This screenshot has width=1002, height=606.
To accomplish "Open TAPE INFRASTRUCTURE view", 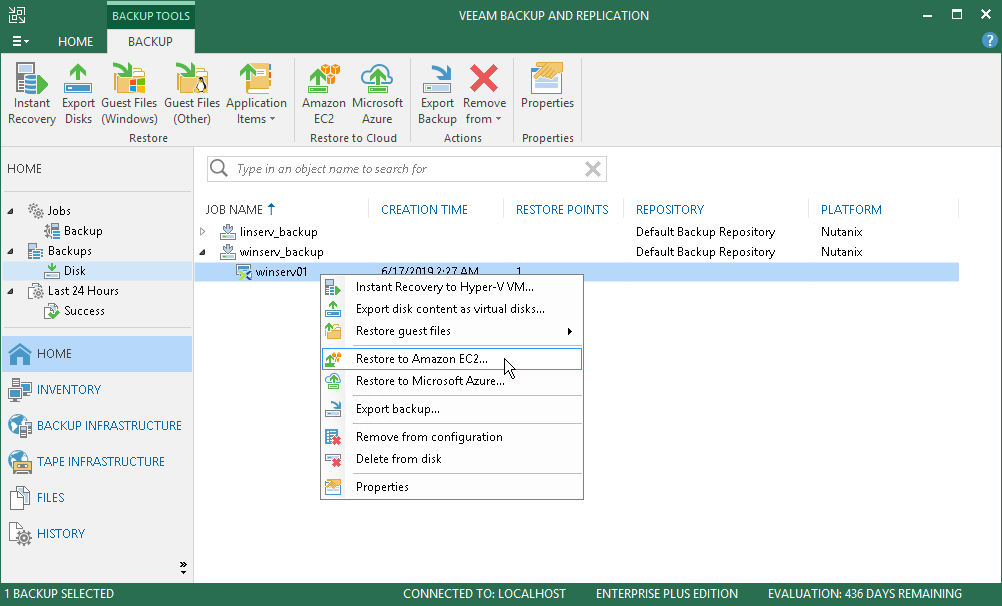I will pyautogui.click(x=97, y=462).
